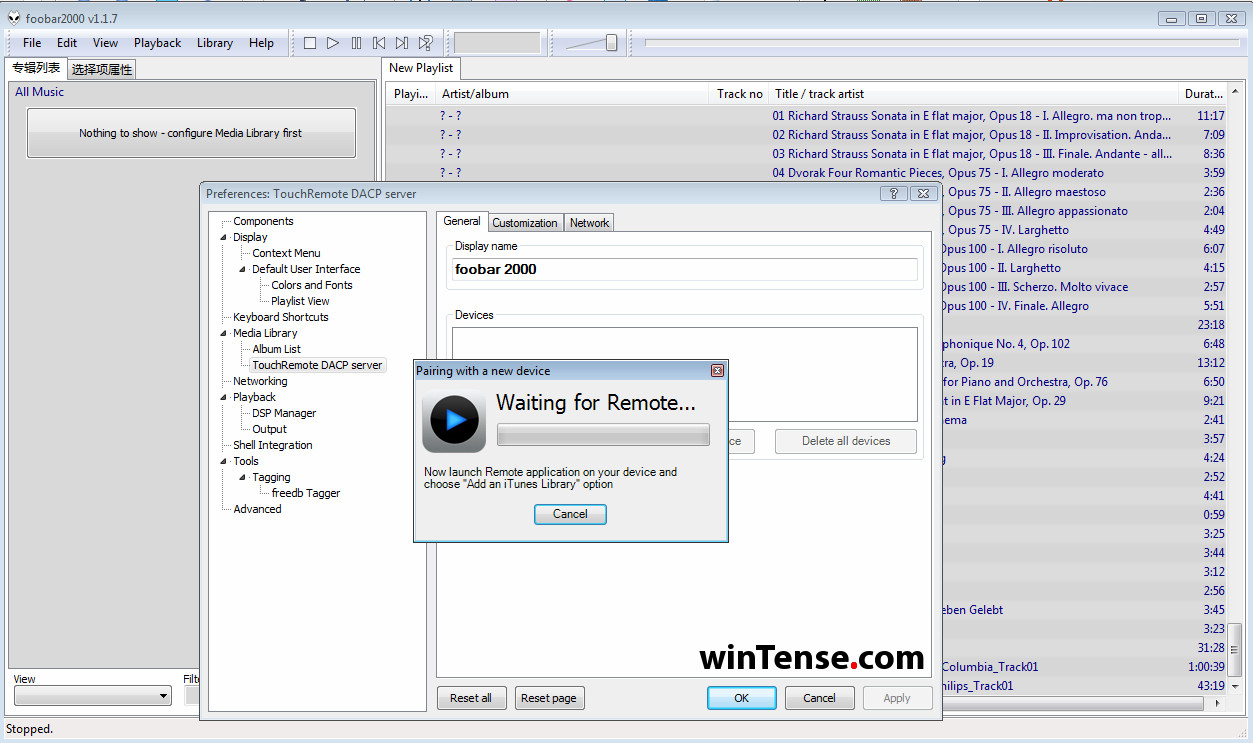Click the Random playback toolbar icon
The image size is (1253, 743).
[426, 43]
